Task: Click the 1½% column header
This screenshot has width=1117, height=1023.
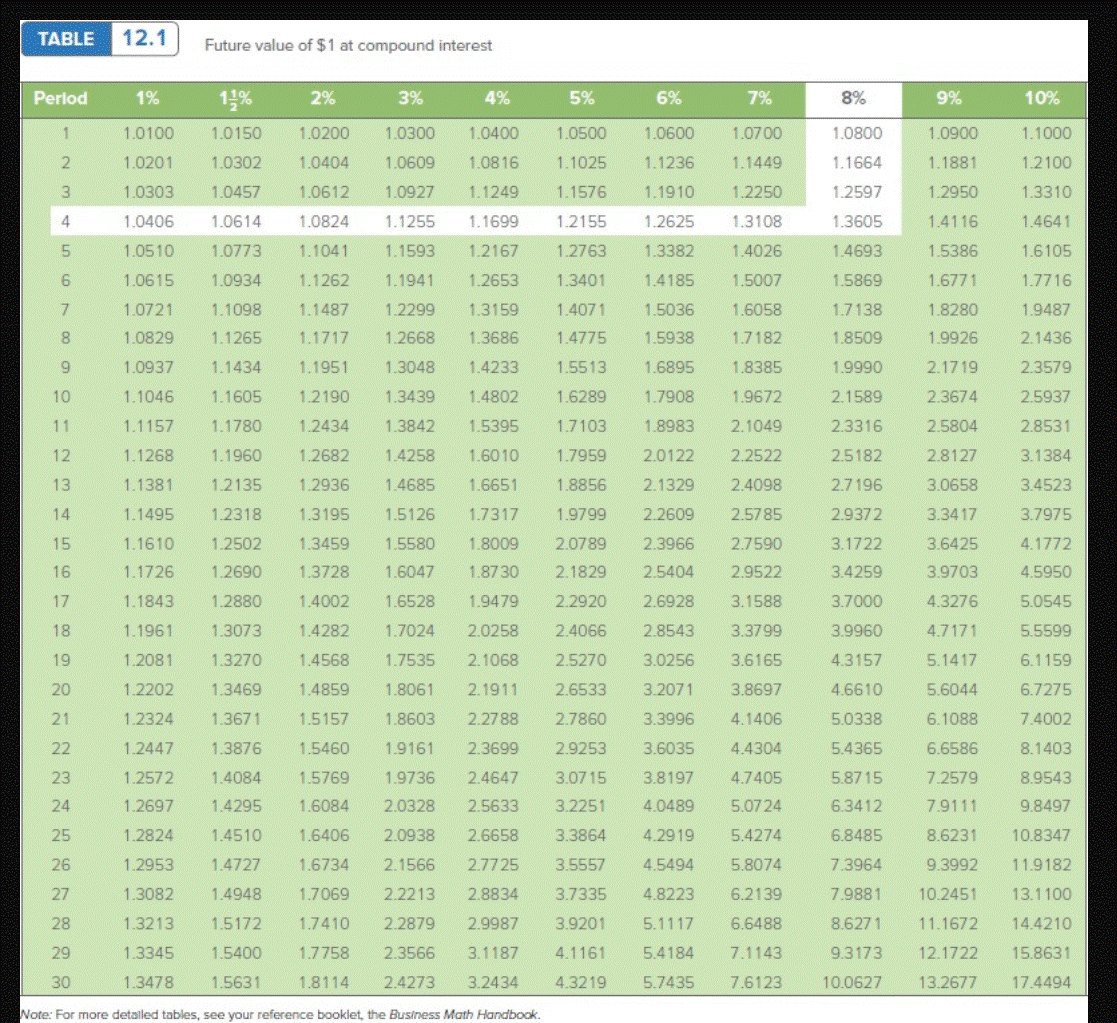Action: pyautogui.click(x=236, y=98)
